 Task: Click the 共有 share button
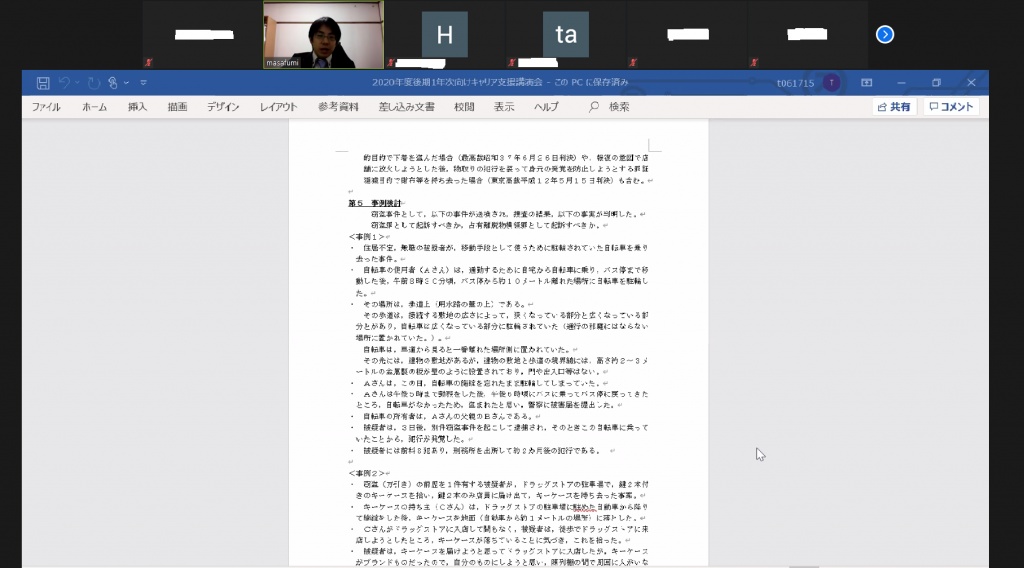[894, 106]
